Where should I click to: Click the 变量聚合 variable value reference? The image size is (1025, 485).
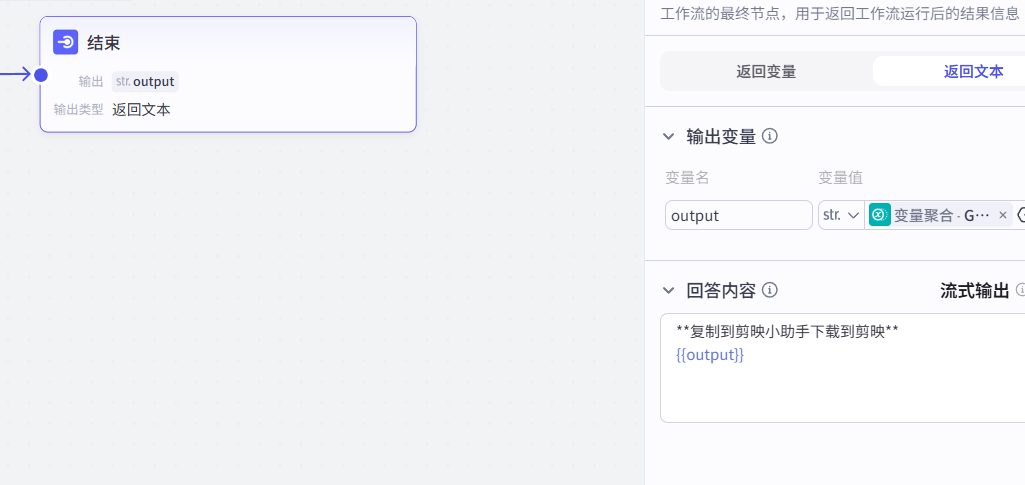(x=941, y=215)
